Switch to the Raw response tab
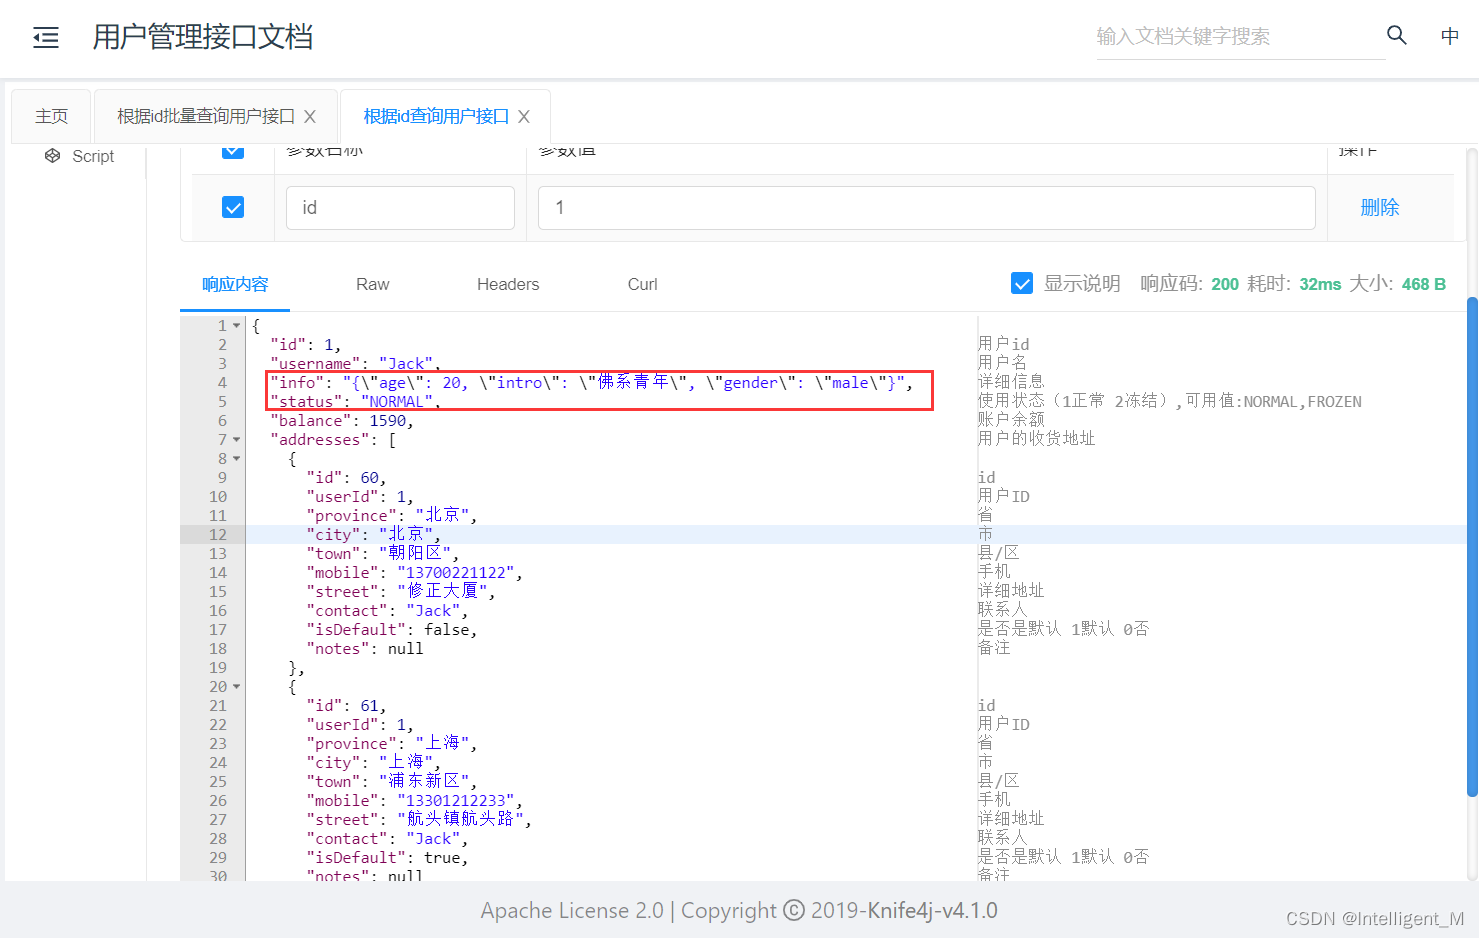 (x=372, y=284)
